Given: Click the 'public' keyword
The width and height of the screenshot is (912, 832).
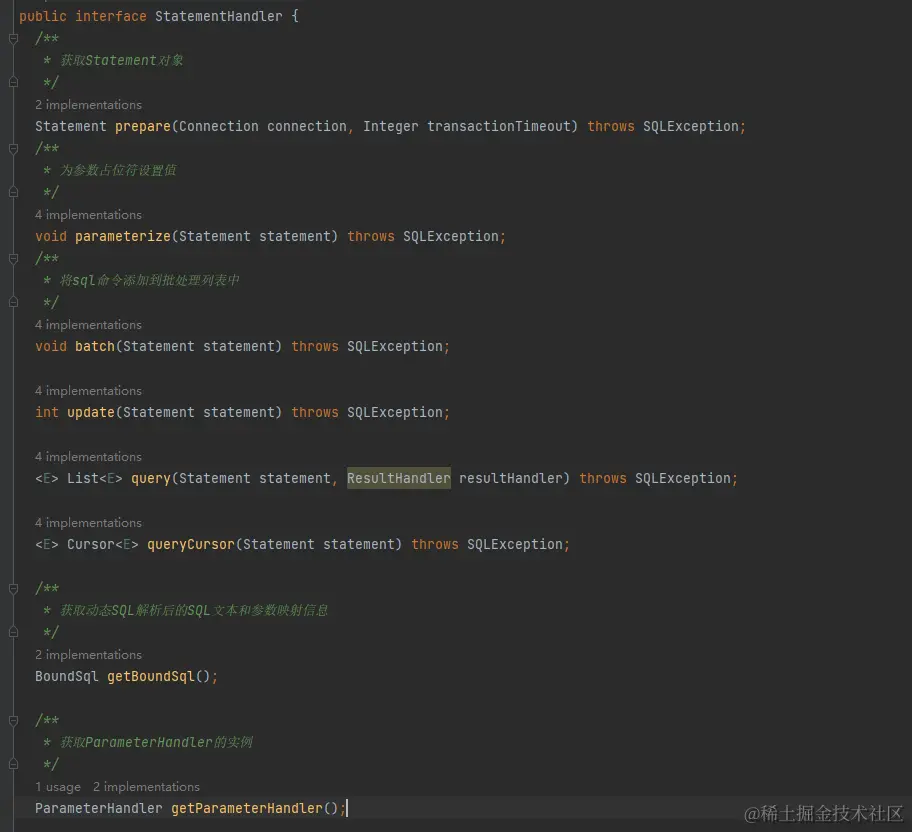Looking at the screenshot, I should [43, 16].
